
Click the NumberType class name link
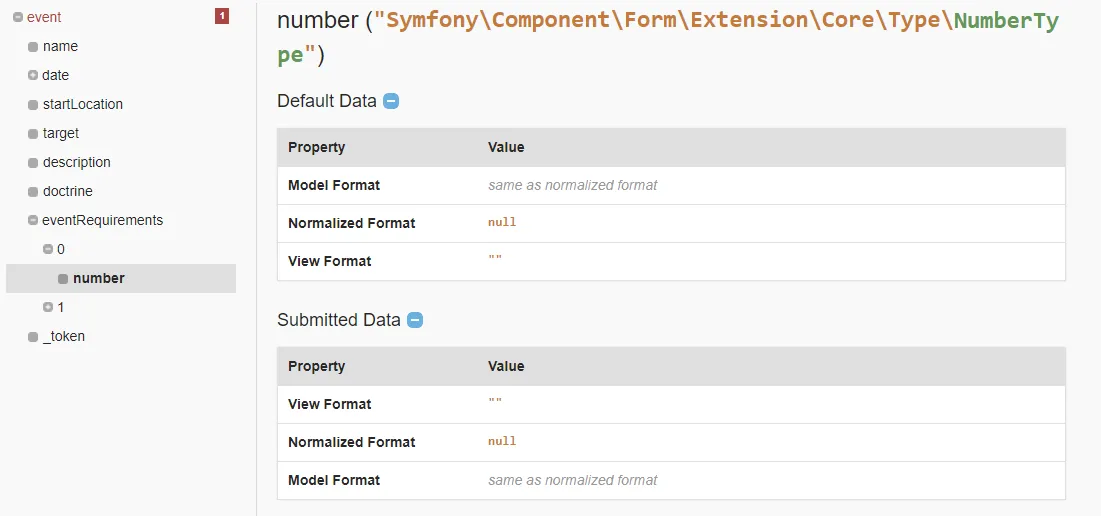pos(1005,21)
